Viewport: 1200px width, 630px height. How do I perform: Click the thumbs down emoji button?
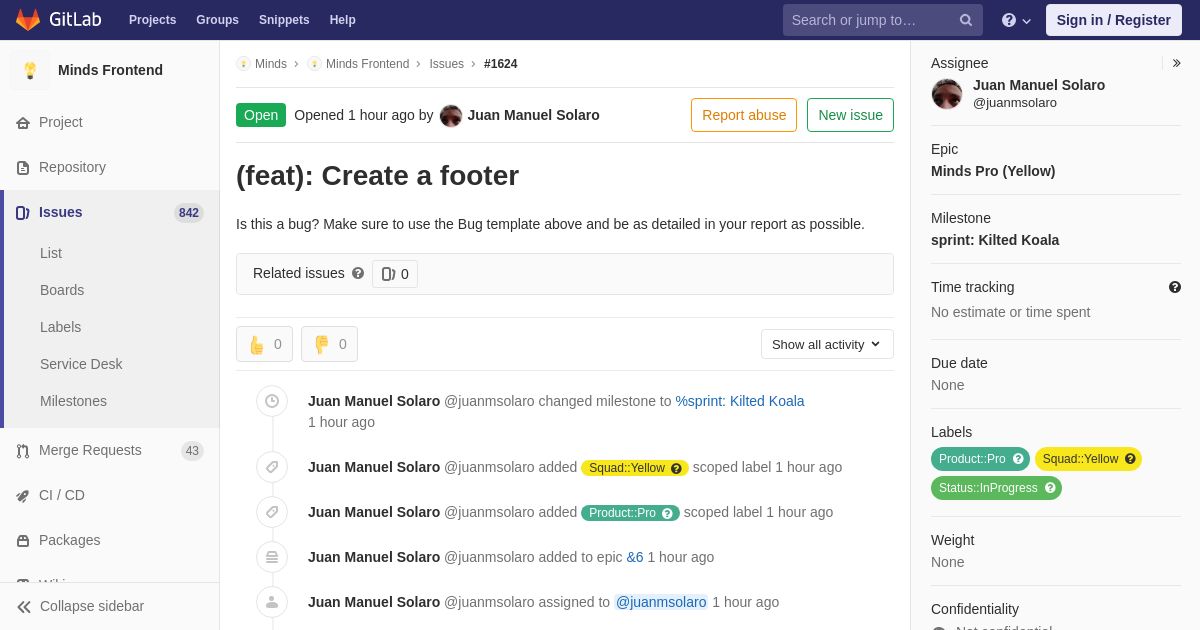point(329,344)
